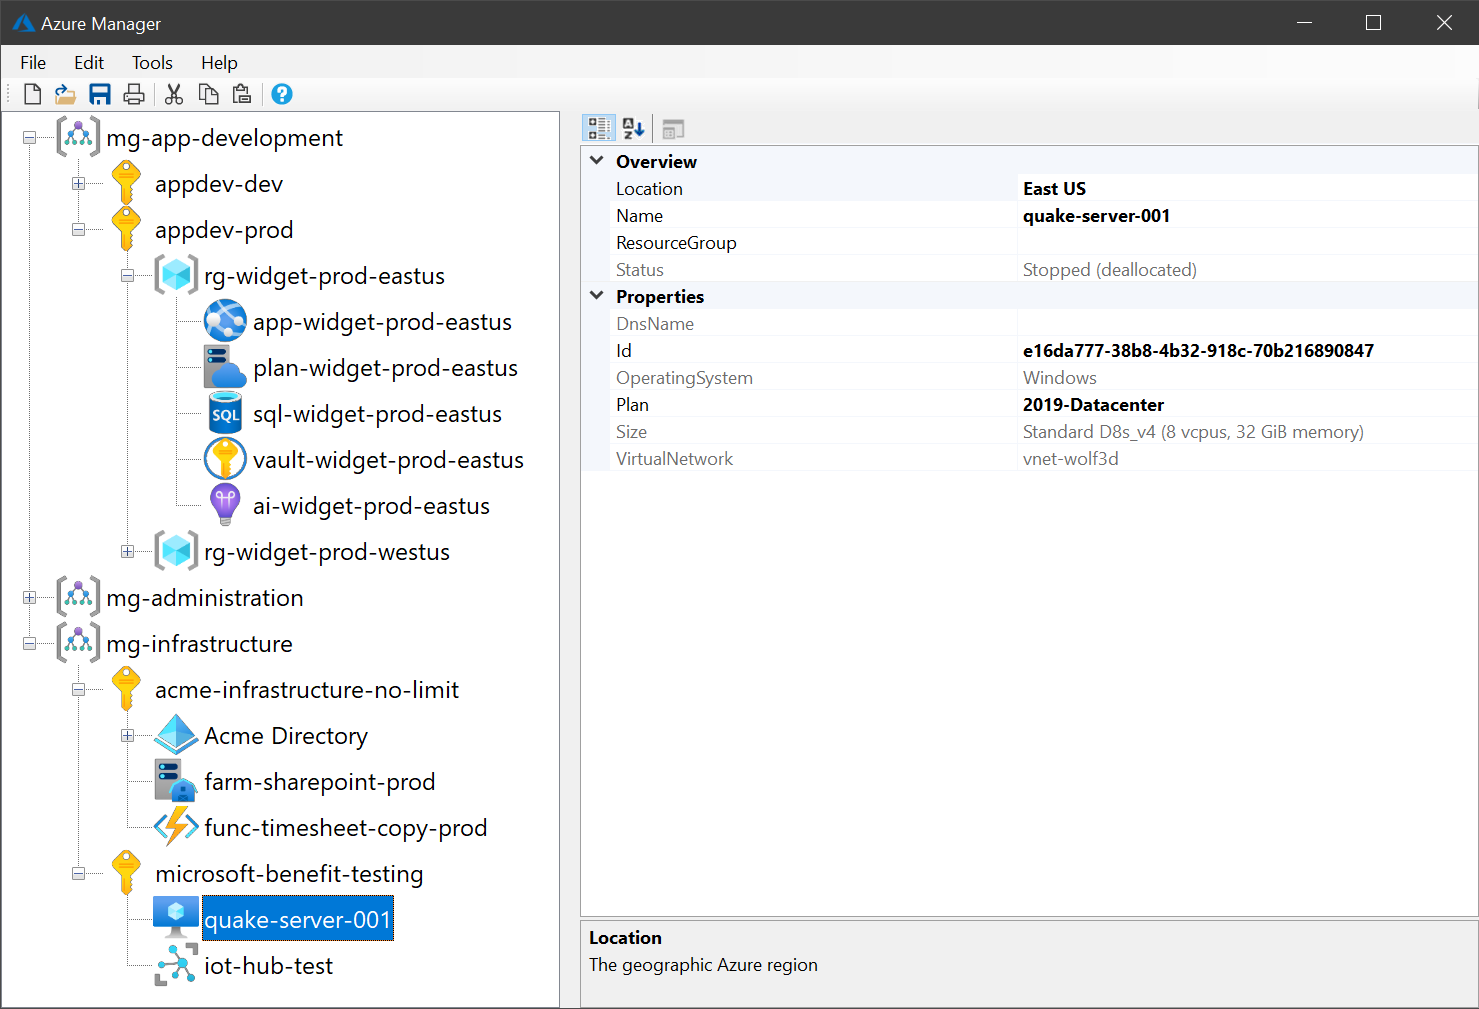Screen dimensions: 1479x1009
Task: Select the DnsName property label
Action: point(655,323)
